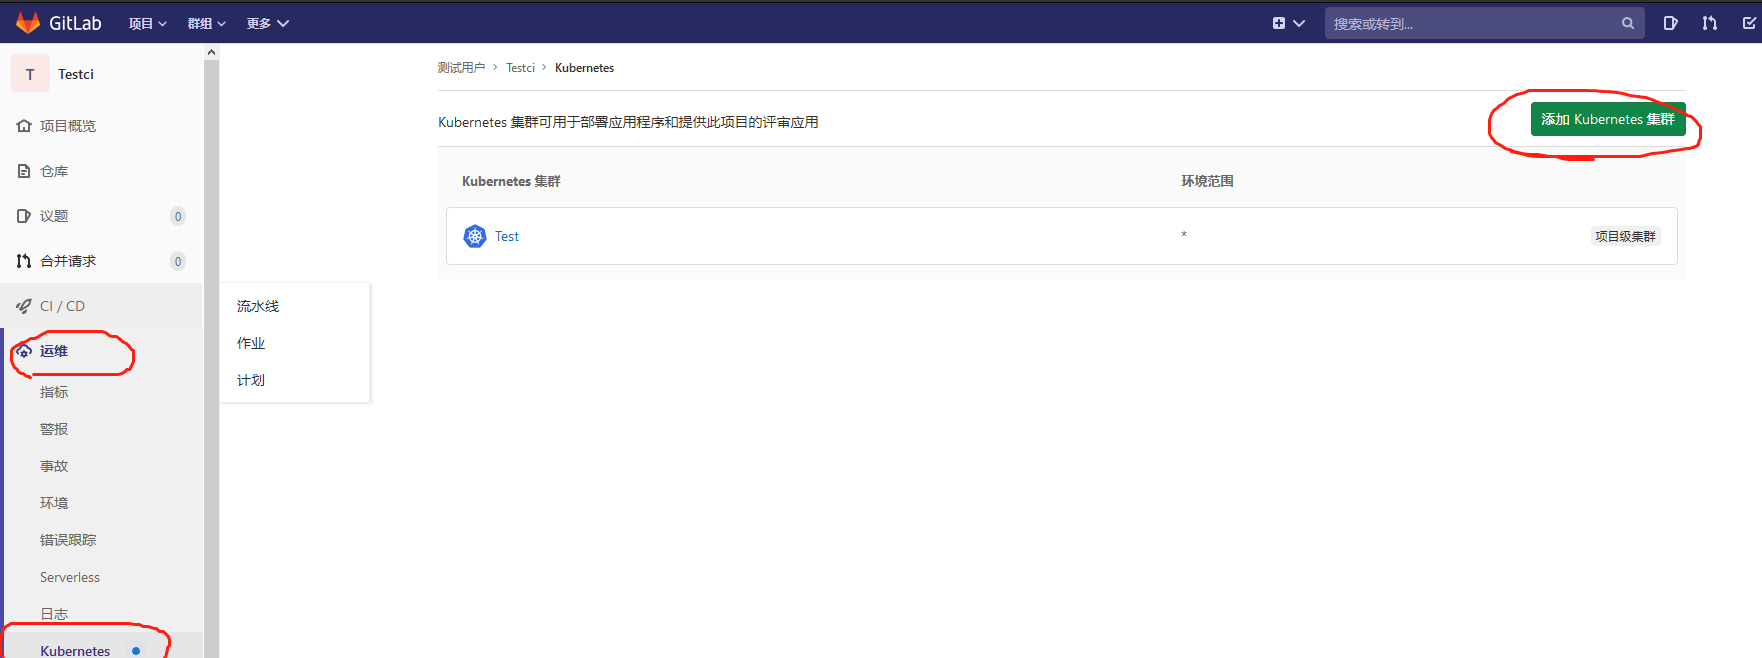Viewport: 1762px width, 658px height.
Task: Click 添加 Kubernetes 集群 button
Action: click(x=1608, y=119)
